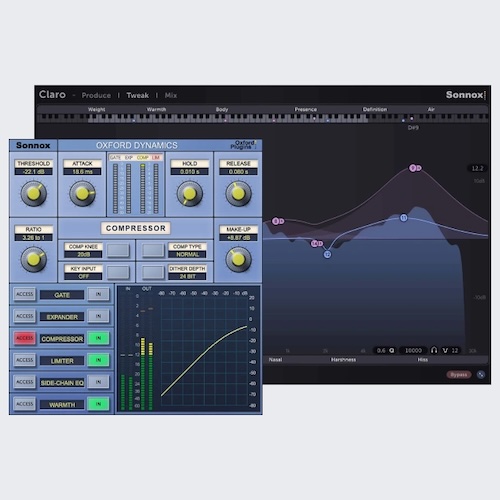This screenshot has height=500, width=500.
Task: Open Access for the Limiter section
Action: tap(25, 360)
